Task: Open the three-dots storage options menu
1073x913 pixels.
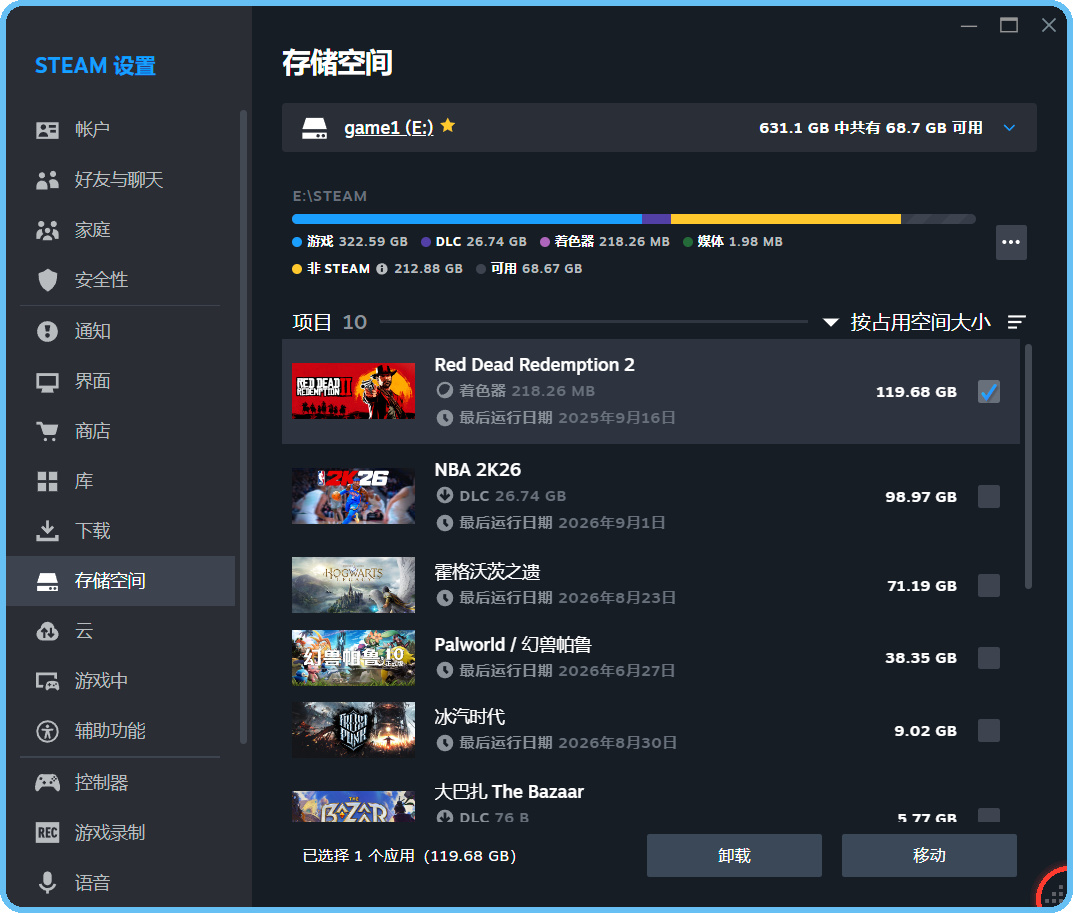Action: (x=1011, y=242)
